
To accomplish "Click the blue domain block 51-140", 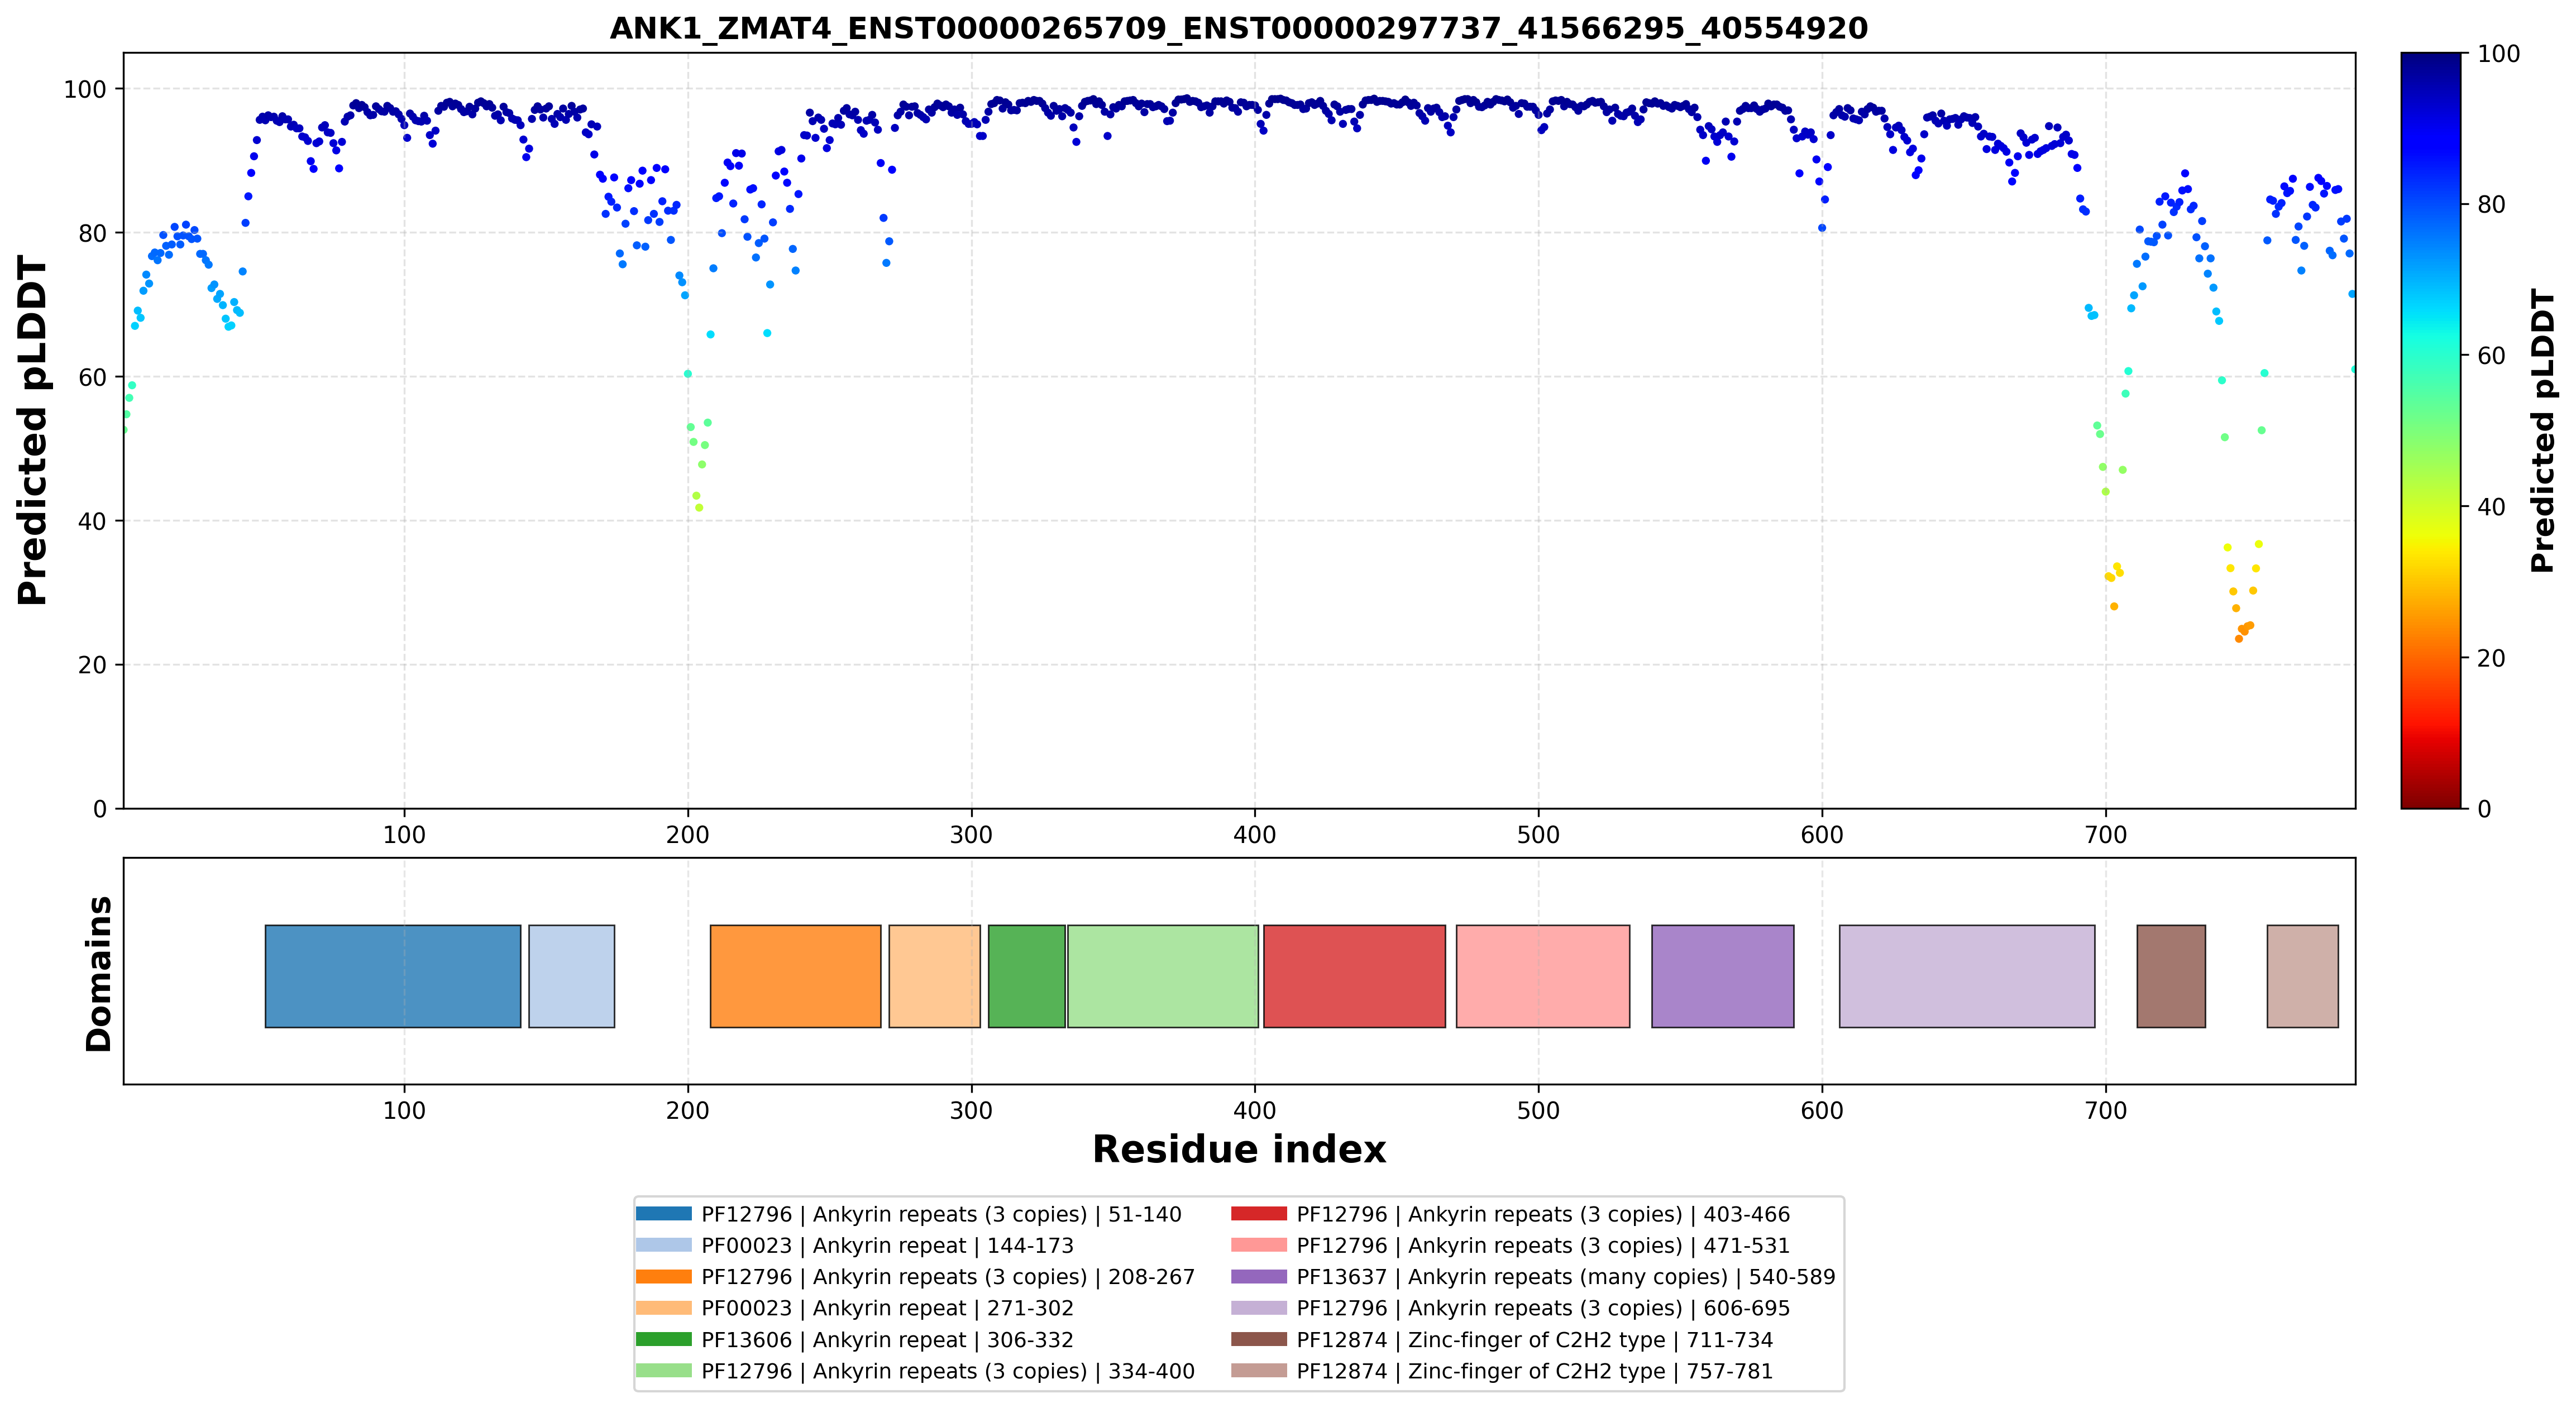I will point(393,976).
